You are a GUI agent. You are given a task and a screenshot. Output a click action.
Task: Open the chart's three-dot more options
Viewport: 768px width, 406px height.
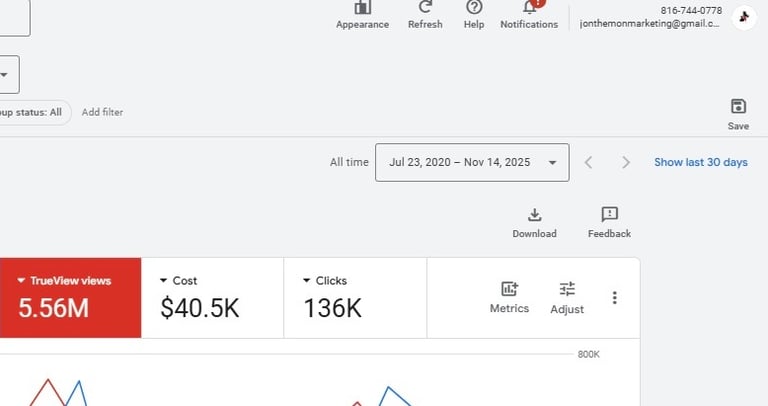tap(614, 297)
